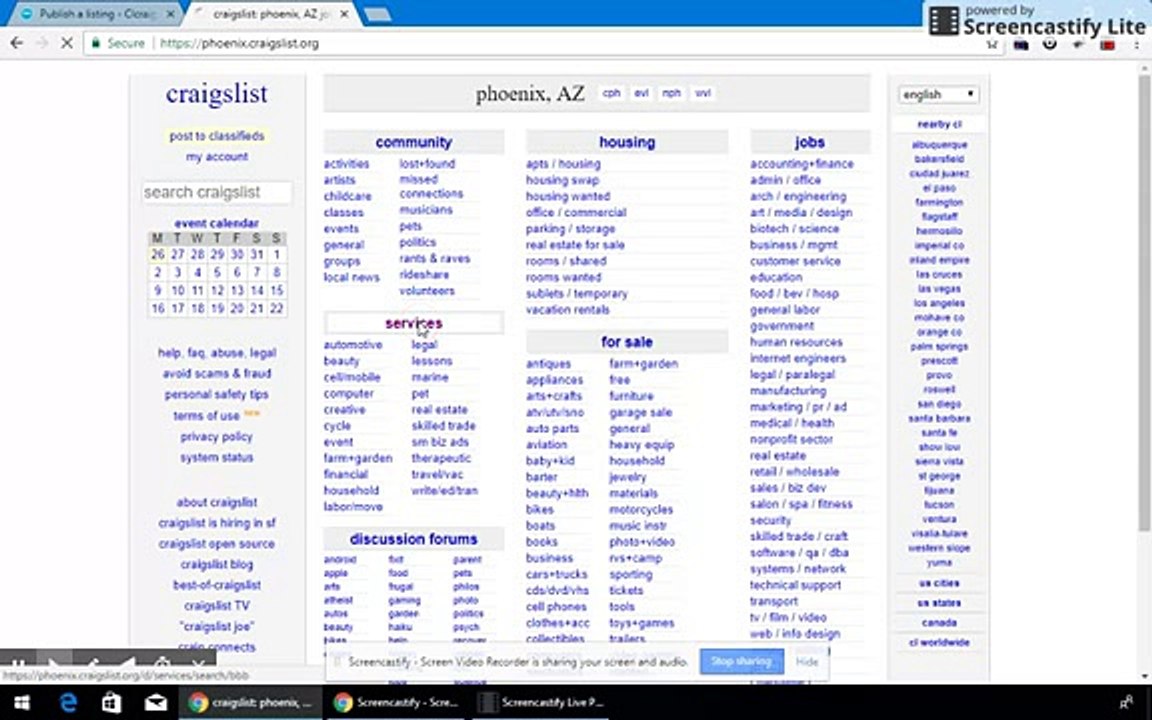
Task: Focus the search craigslist field
Action: tap(216, 192)
